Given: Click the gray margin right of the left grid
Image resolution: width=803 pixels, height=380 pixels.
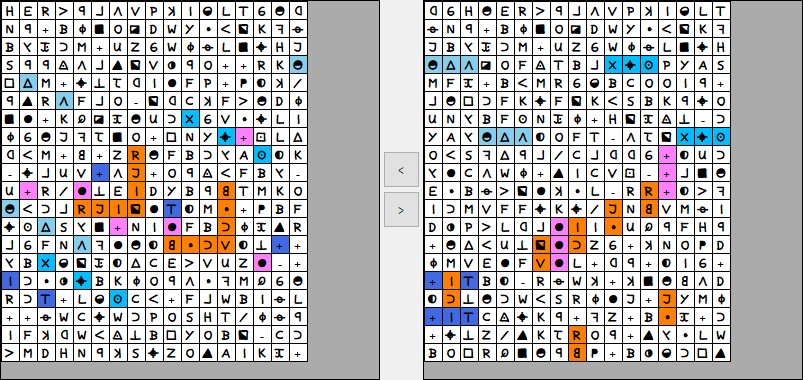Looking at the screenshot, I should tap(343, 181).
